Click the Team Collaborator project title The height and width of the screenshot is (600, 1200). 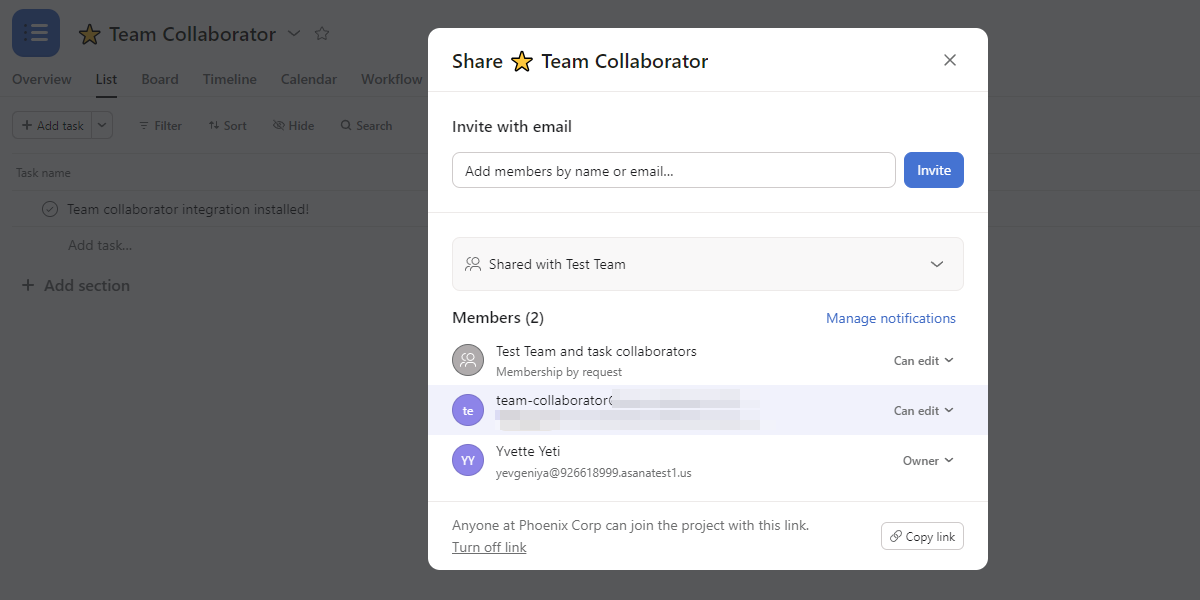coord(192,34)
